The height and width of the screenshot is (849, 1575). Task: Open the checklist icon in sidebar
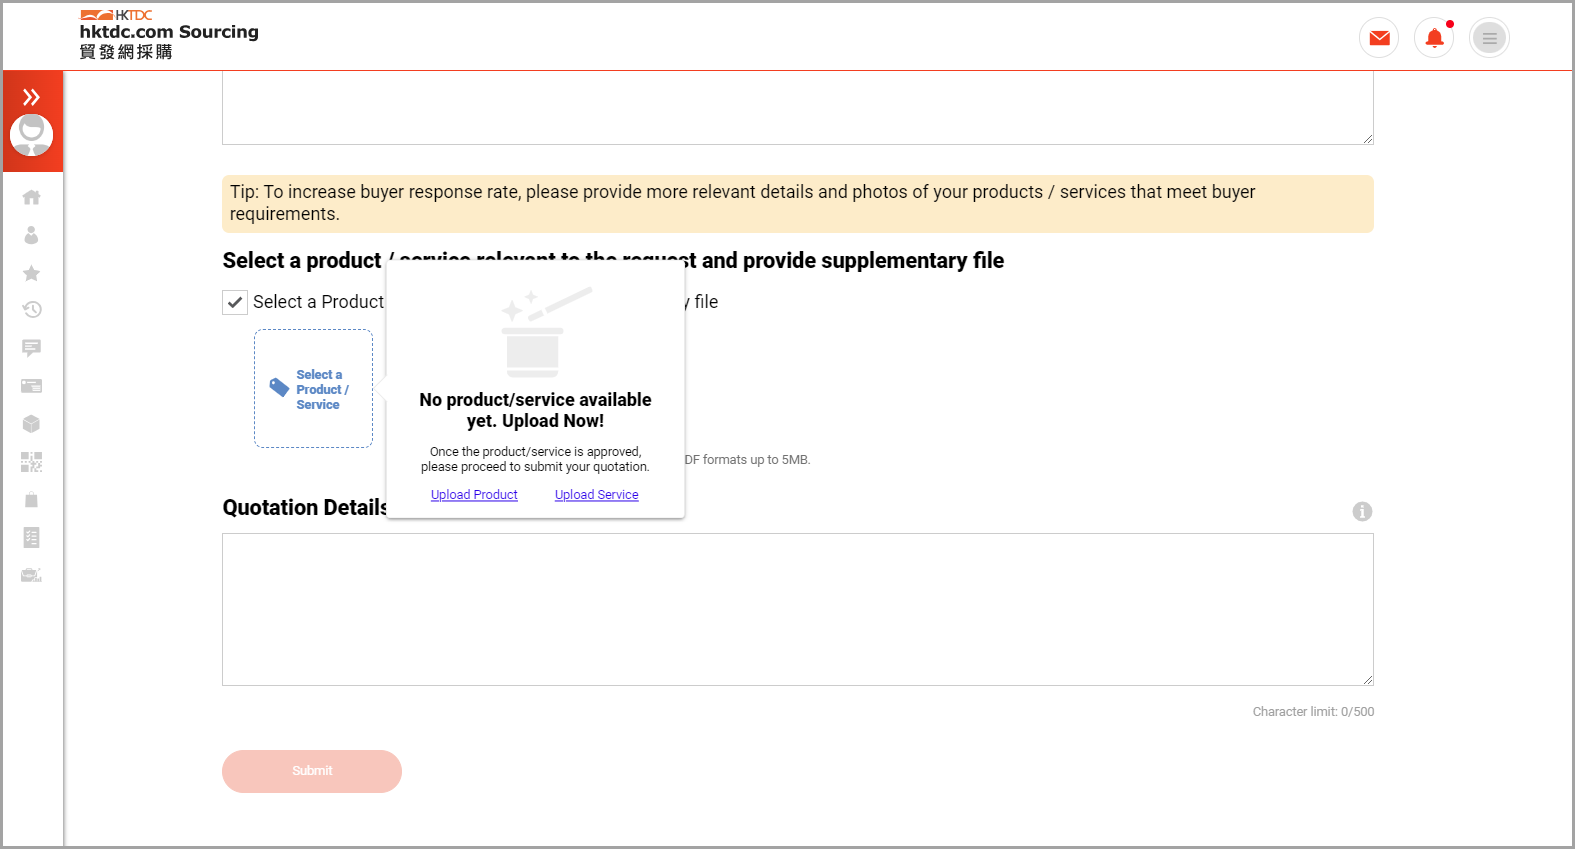pos(31,538)
